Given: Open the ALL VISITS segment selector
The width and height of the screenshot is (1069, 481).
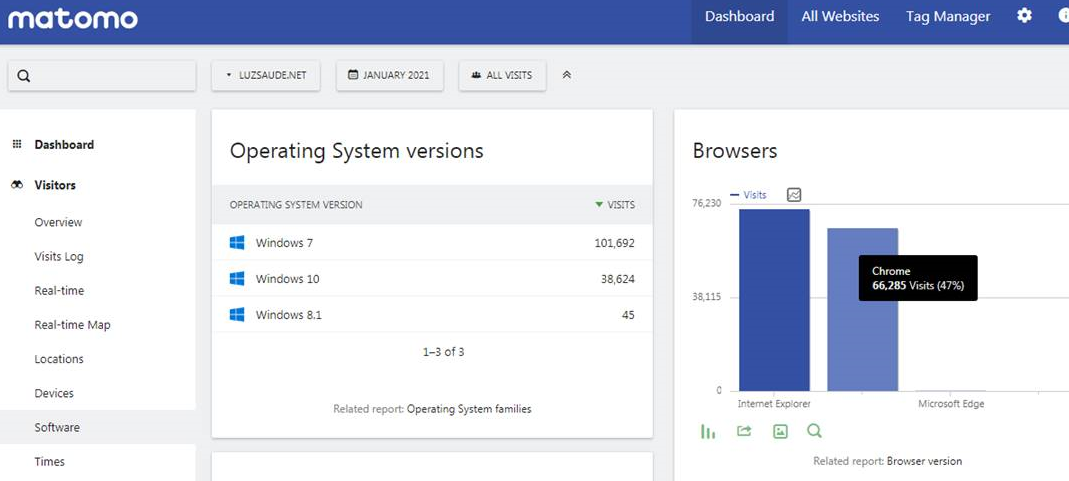Looking at the screenshot, I should point(502,76).
